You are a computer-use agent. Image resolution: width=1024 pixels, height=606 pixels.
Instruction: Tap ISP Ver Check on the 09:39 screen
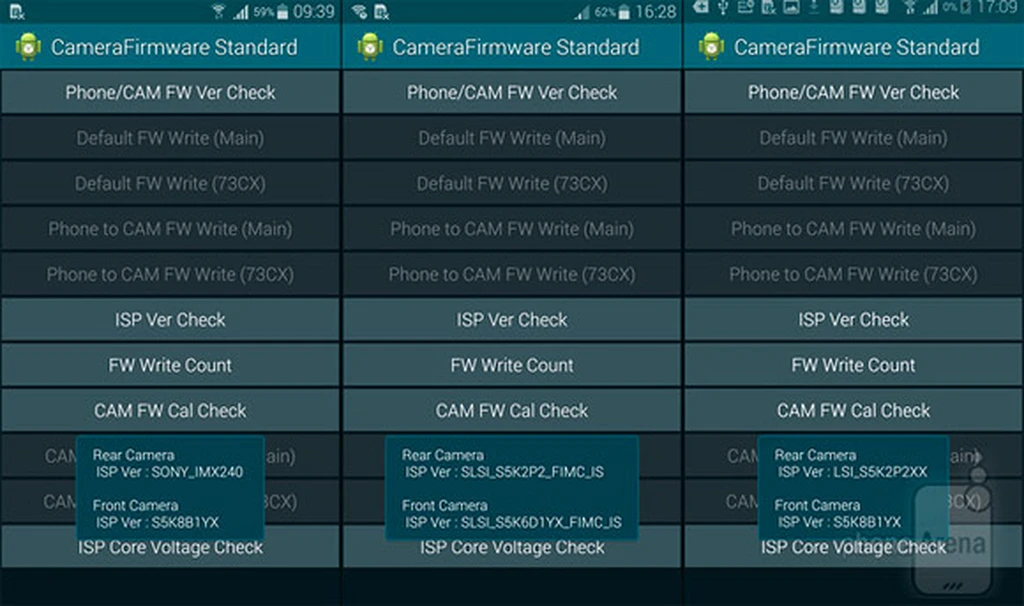170,319
